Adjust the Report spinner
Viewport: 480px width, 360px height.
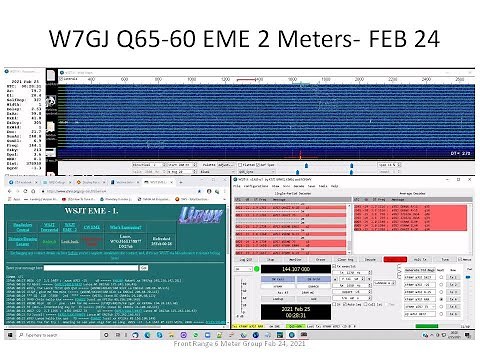coord(352,292)
